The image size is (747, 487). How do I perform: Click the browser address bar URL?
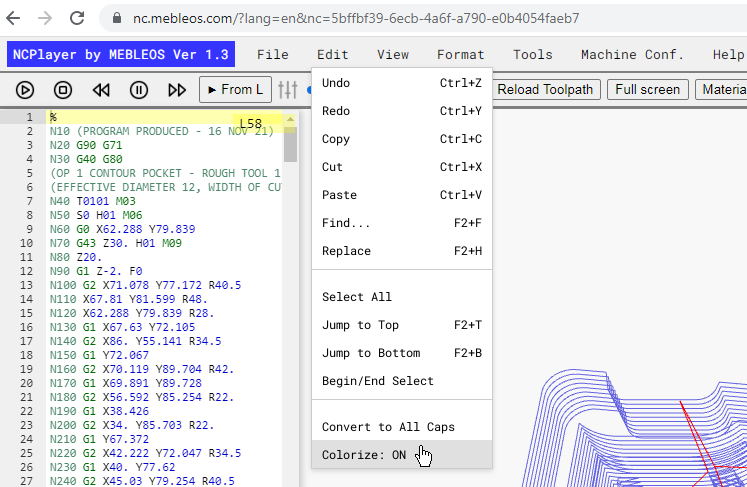pyautogui.click(x=356, y=18)
